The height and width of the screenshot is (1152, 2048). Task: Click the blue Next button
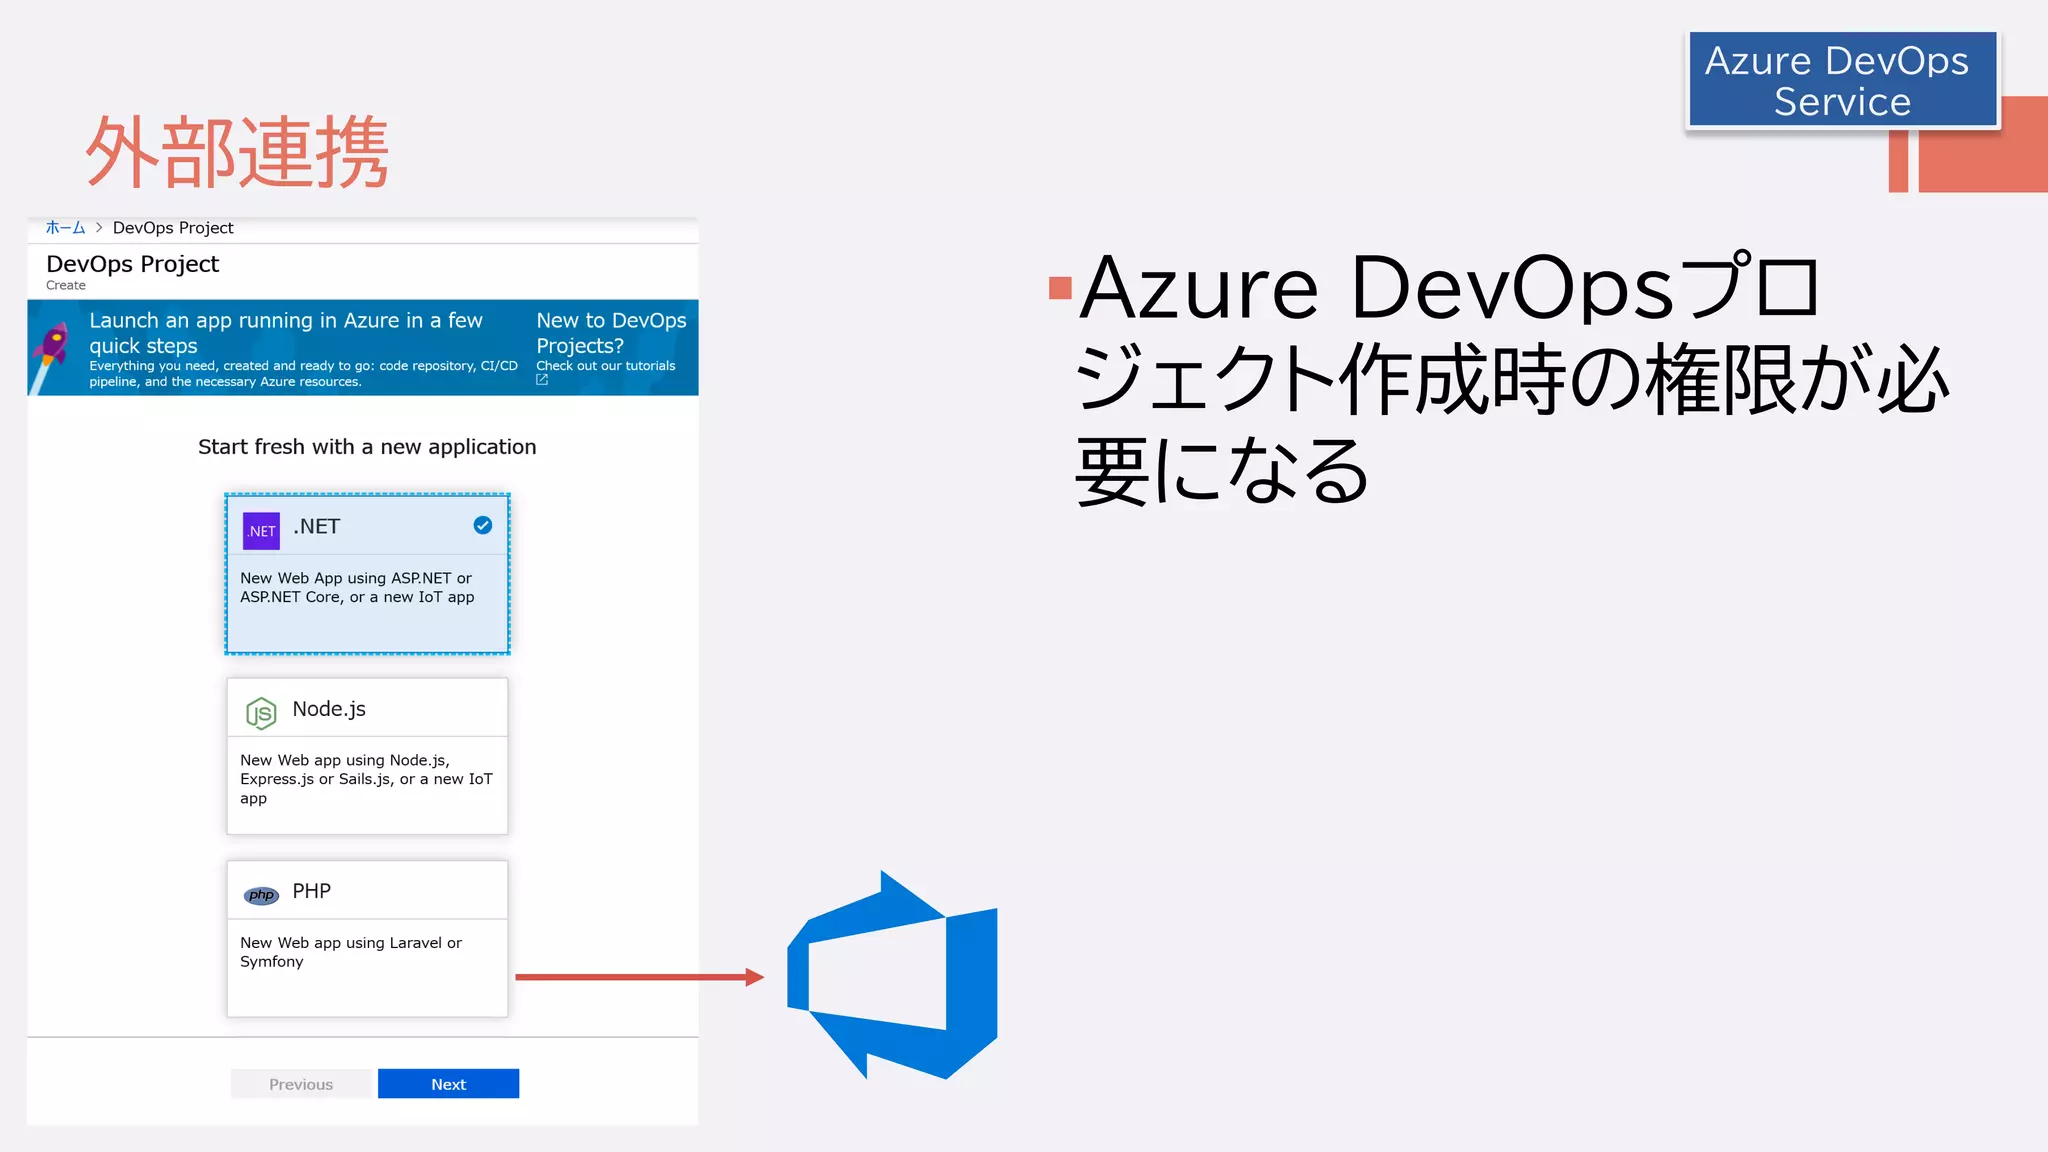(x=448, y=1084)
